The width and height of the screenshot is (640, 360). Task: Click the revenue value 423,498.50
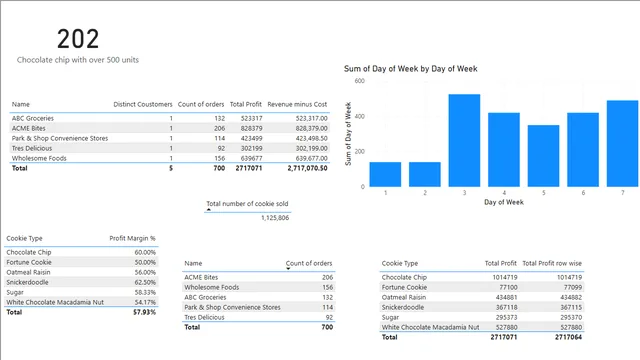click(311, 138)
